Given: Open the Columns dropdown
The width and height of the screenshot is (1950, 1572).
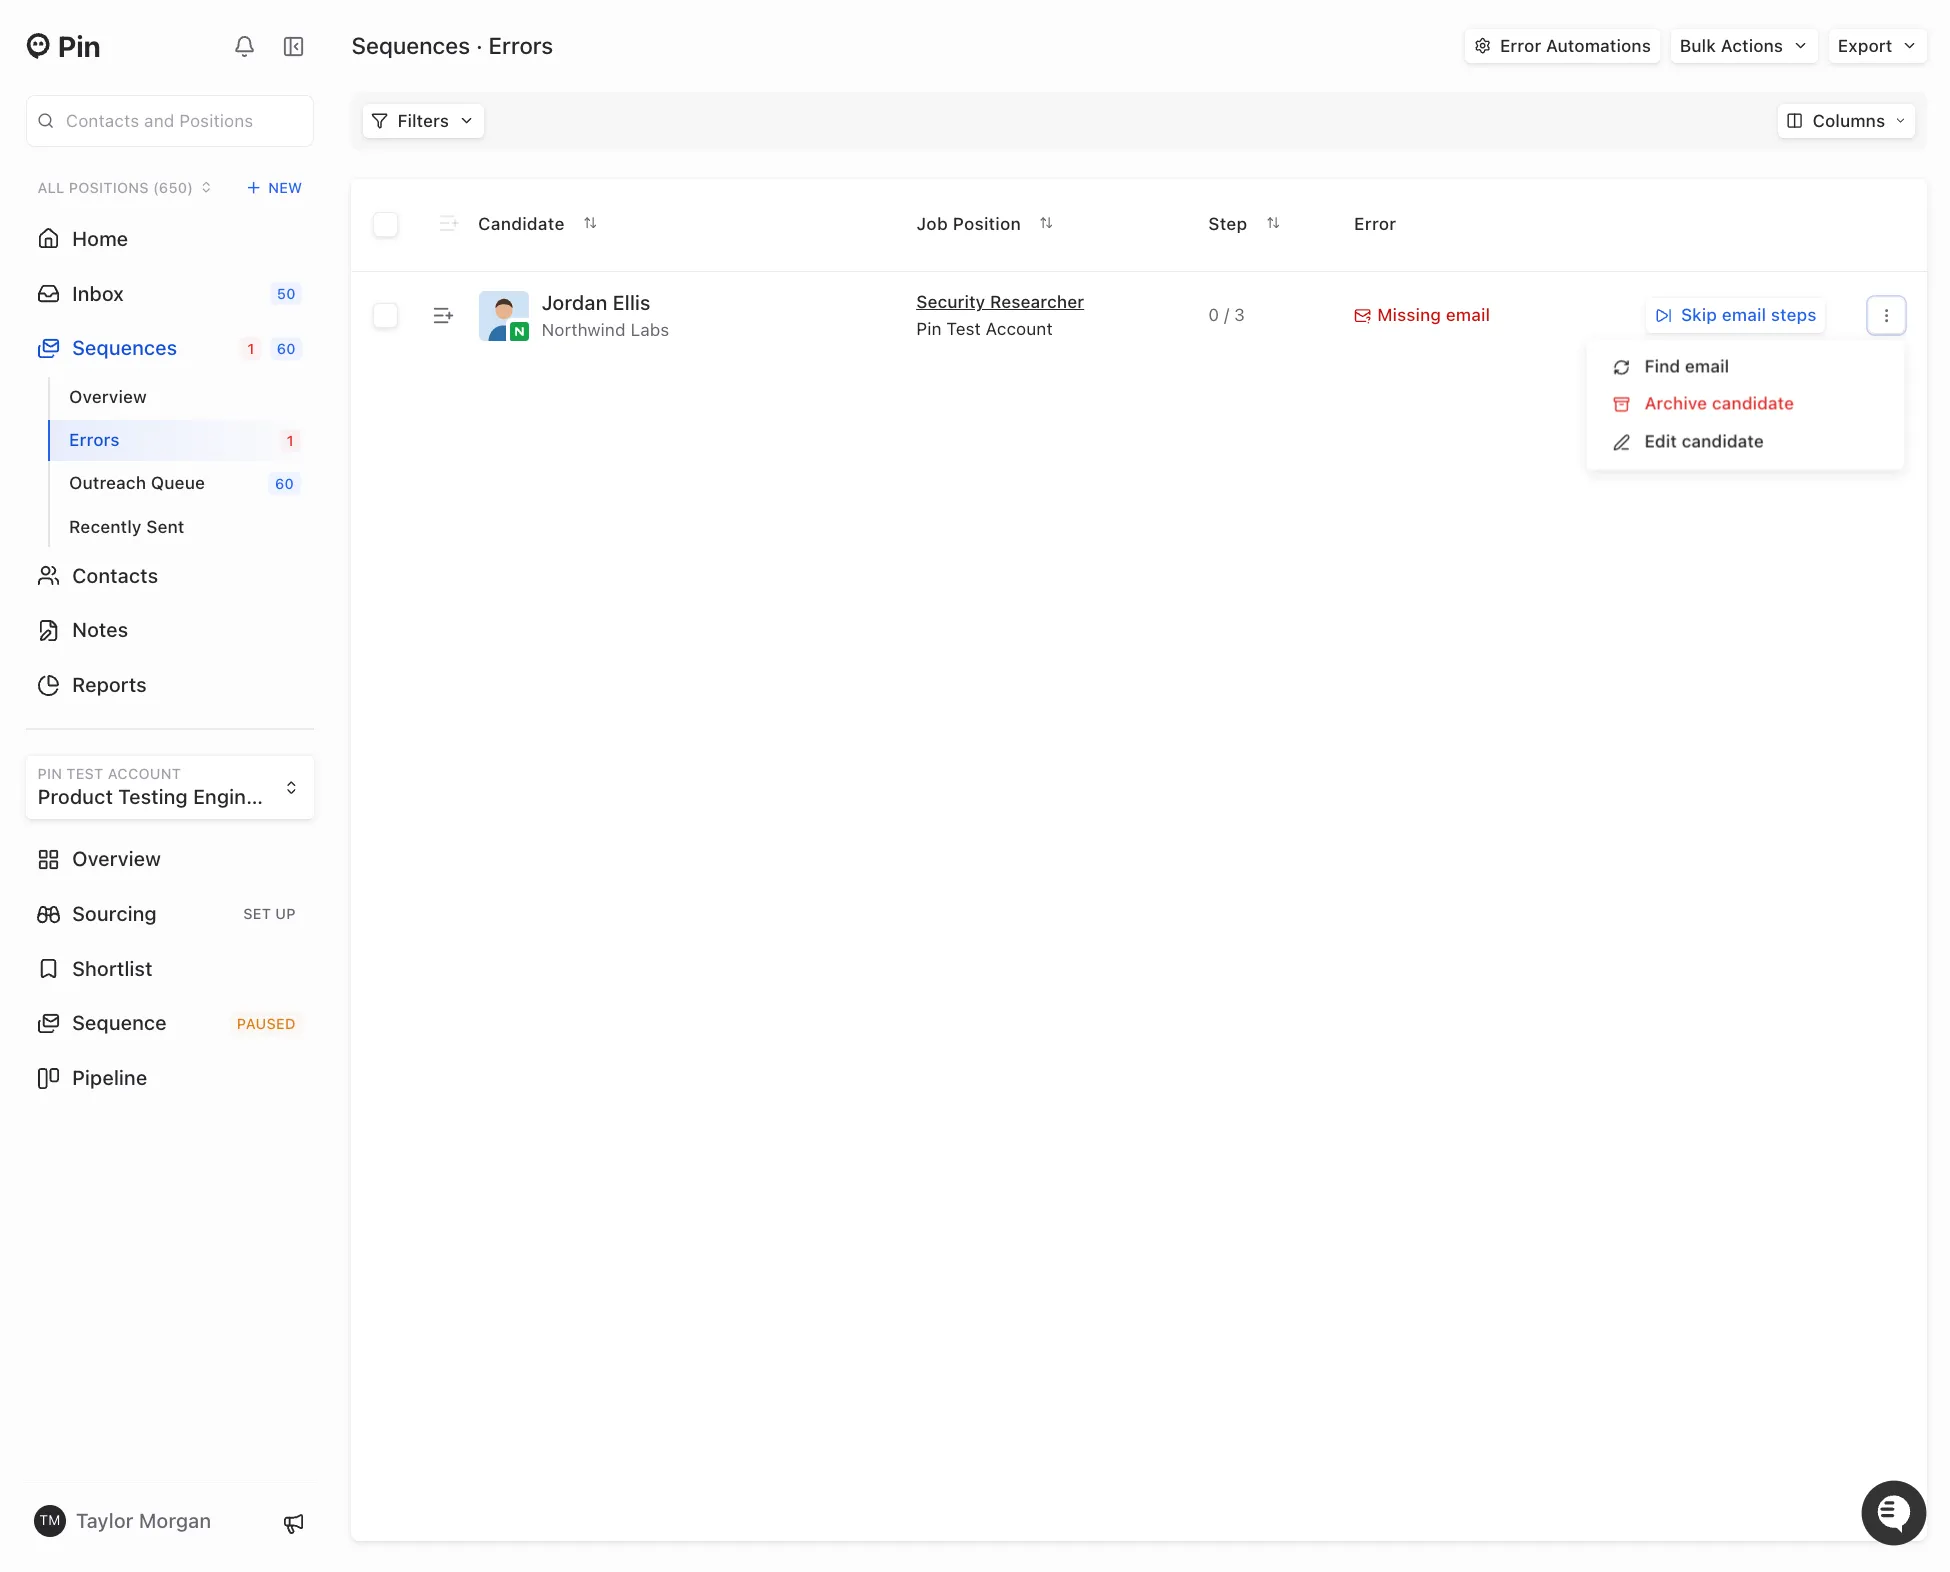Looking at the screenshot, I should tap(1846, 121).
